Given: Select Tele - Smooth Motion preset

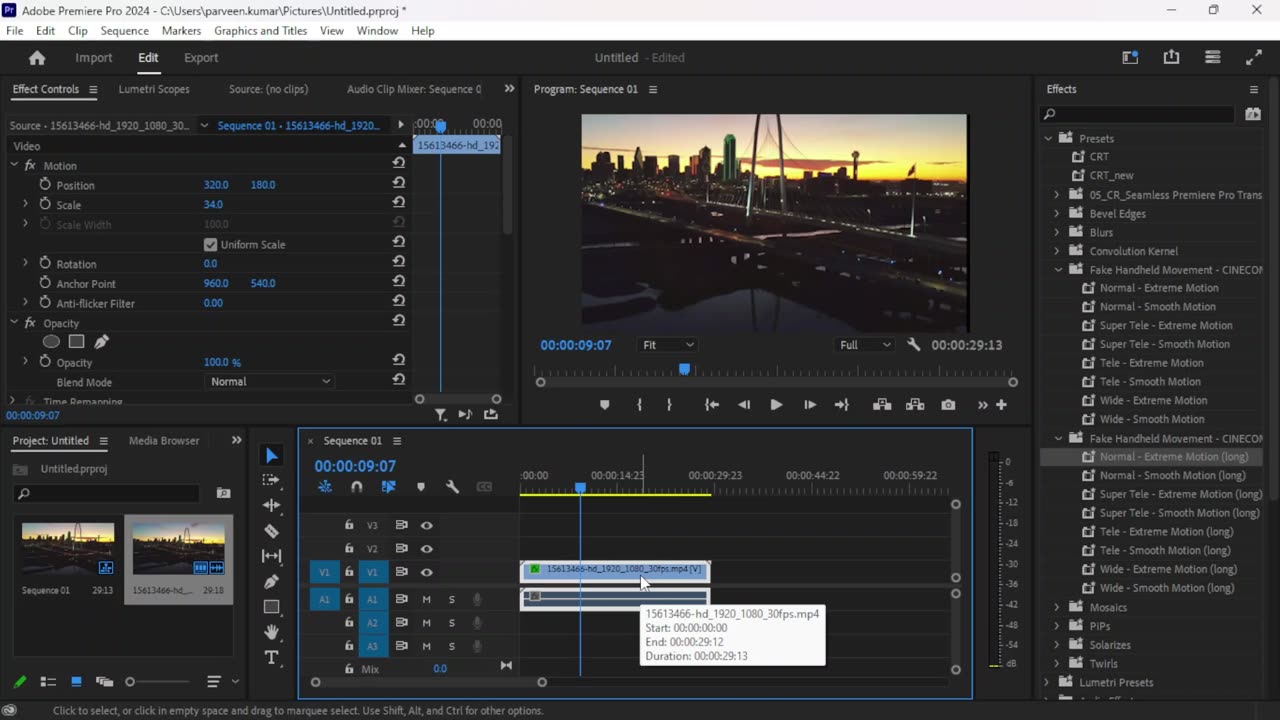Looking at the screenshot, I should 1150,381.
